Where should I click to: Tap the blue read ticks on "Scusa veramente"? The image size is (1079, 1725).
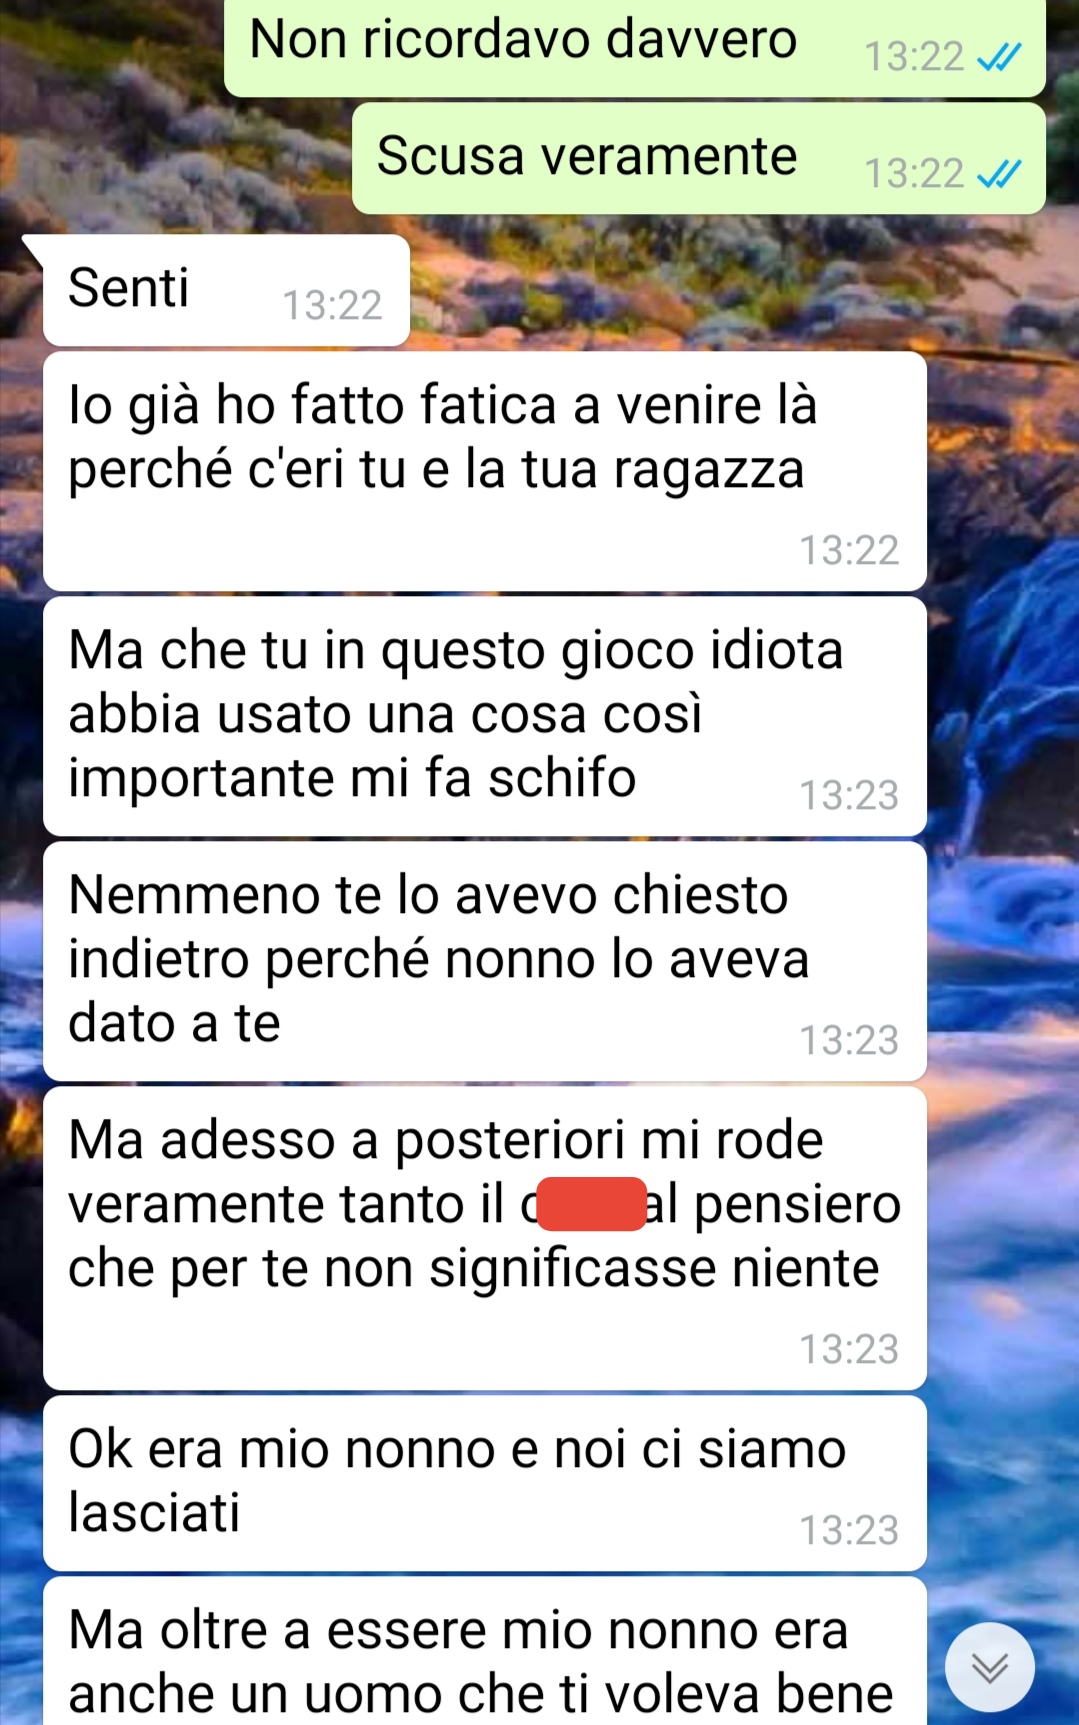click(x=999, y=174)
